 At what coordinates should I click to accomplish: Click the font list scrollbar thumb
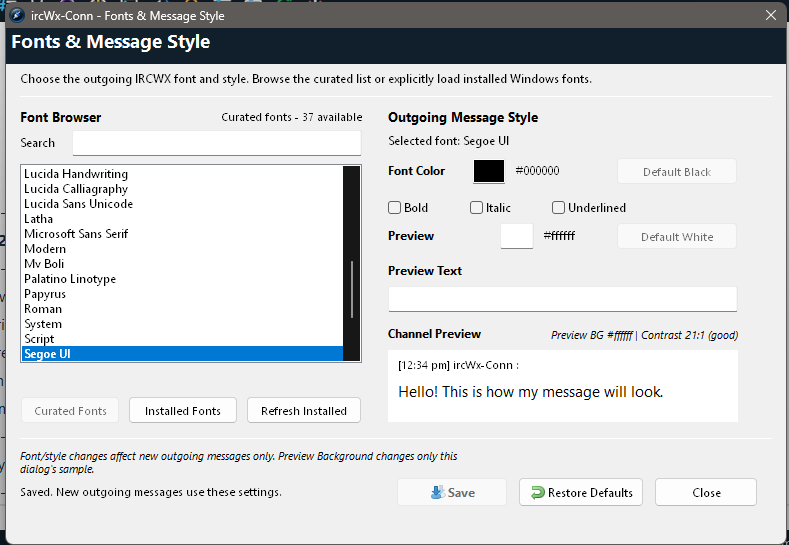click(x=352, y=289)
